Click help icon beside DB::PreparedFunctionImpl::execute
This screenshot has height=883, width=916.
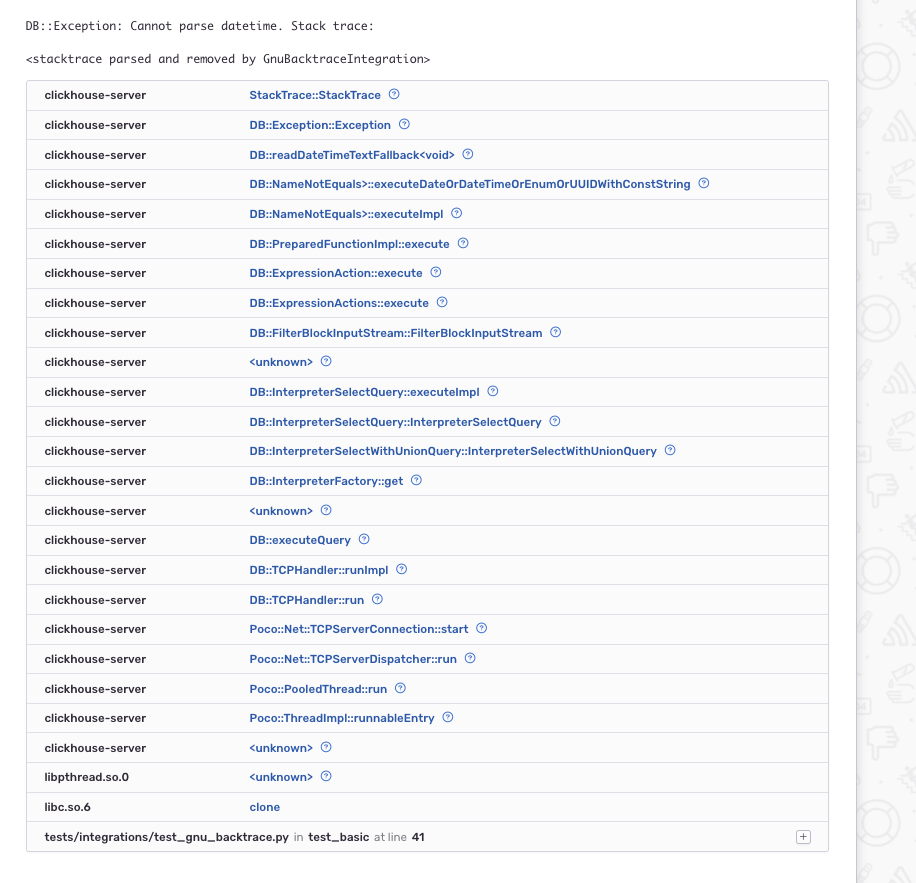click(x=463, y=243)
